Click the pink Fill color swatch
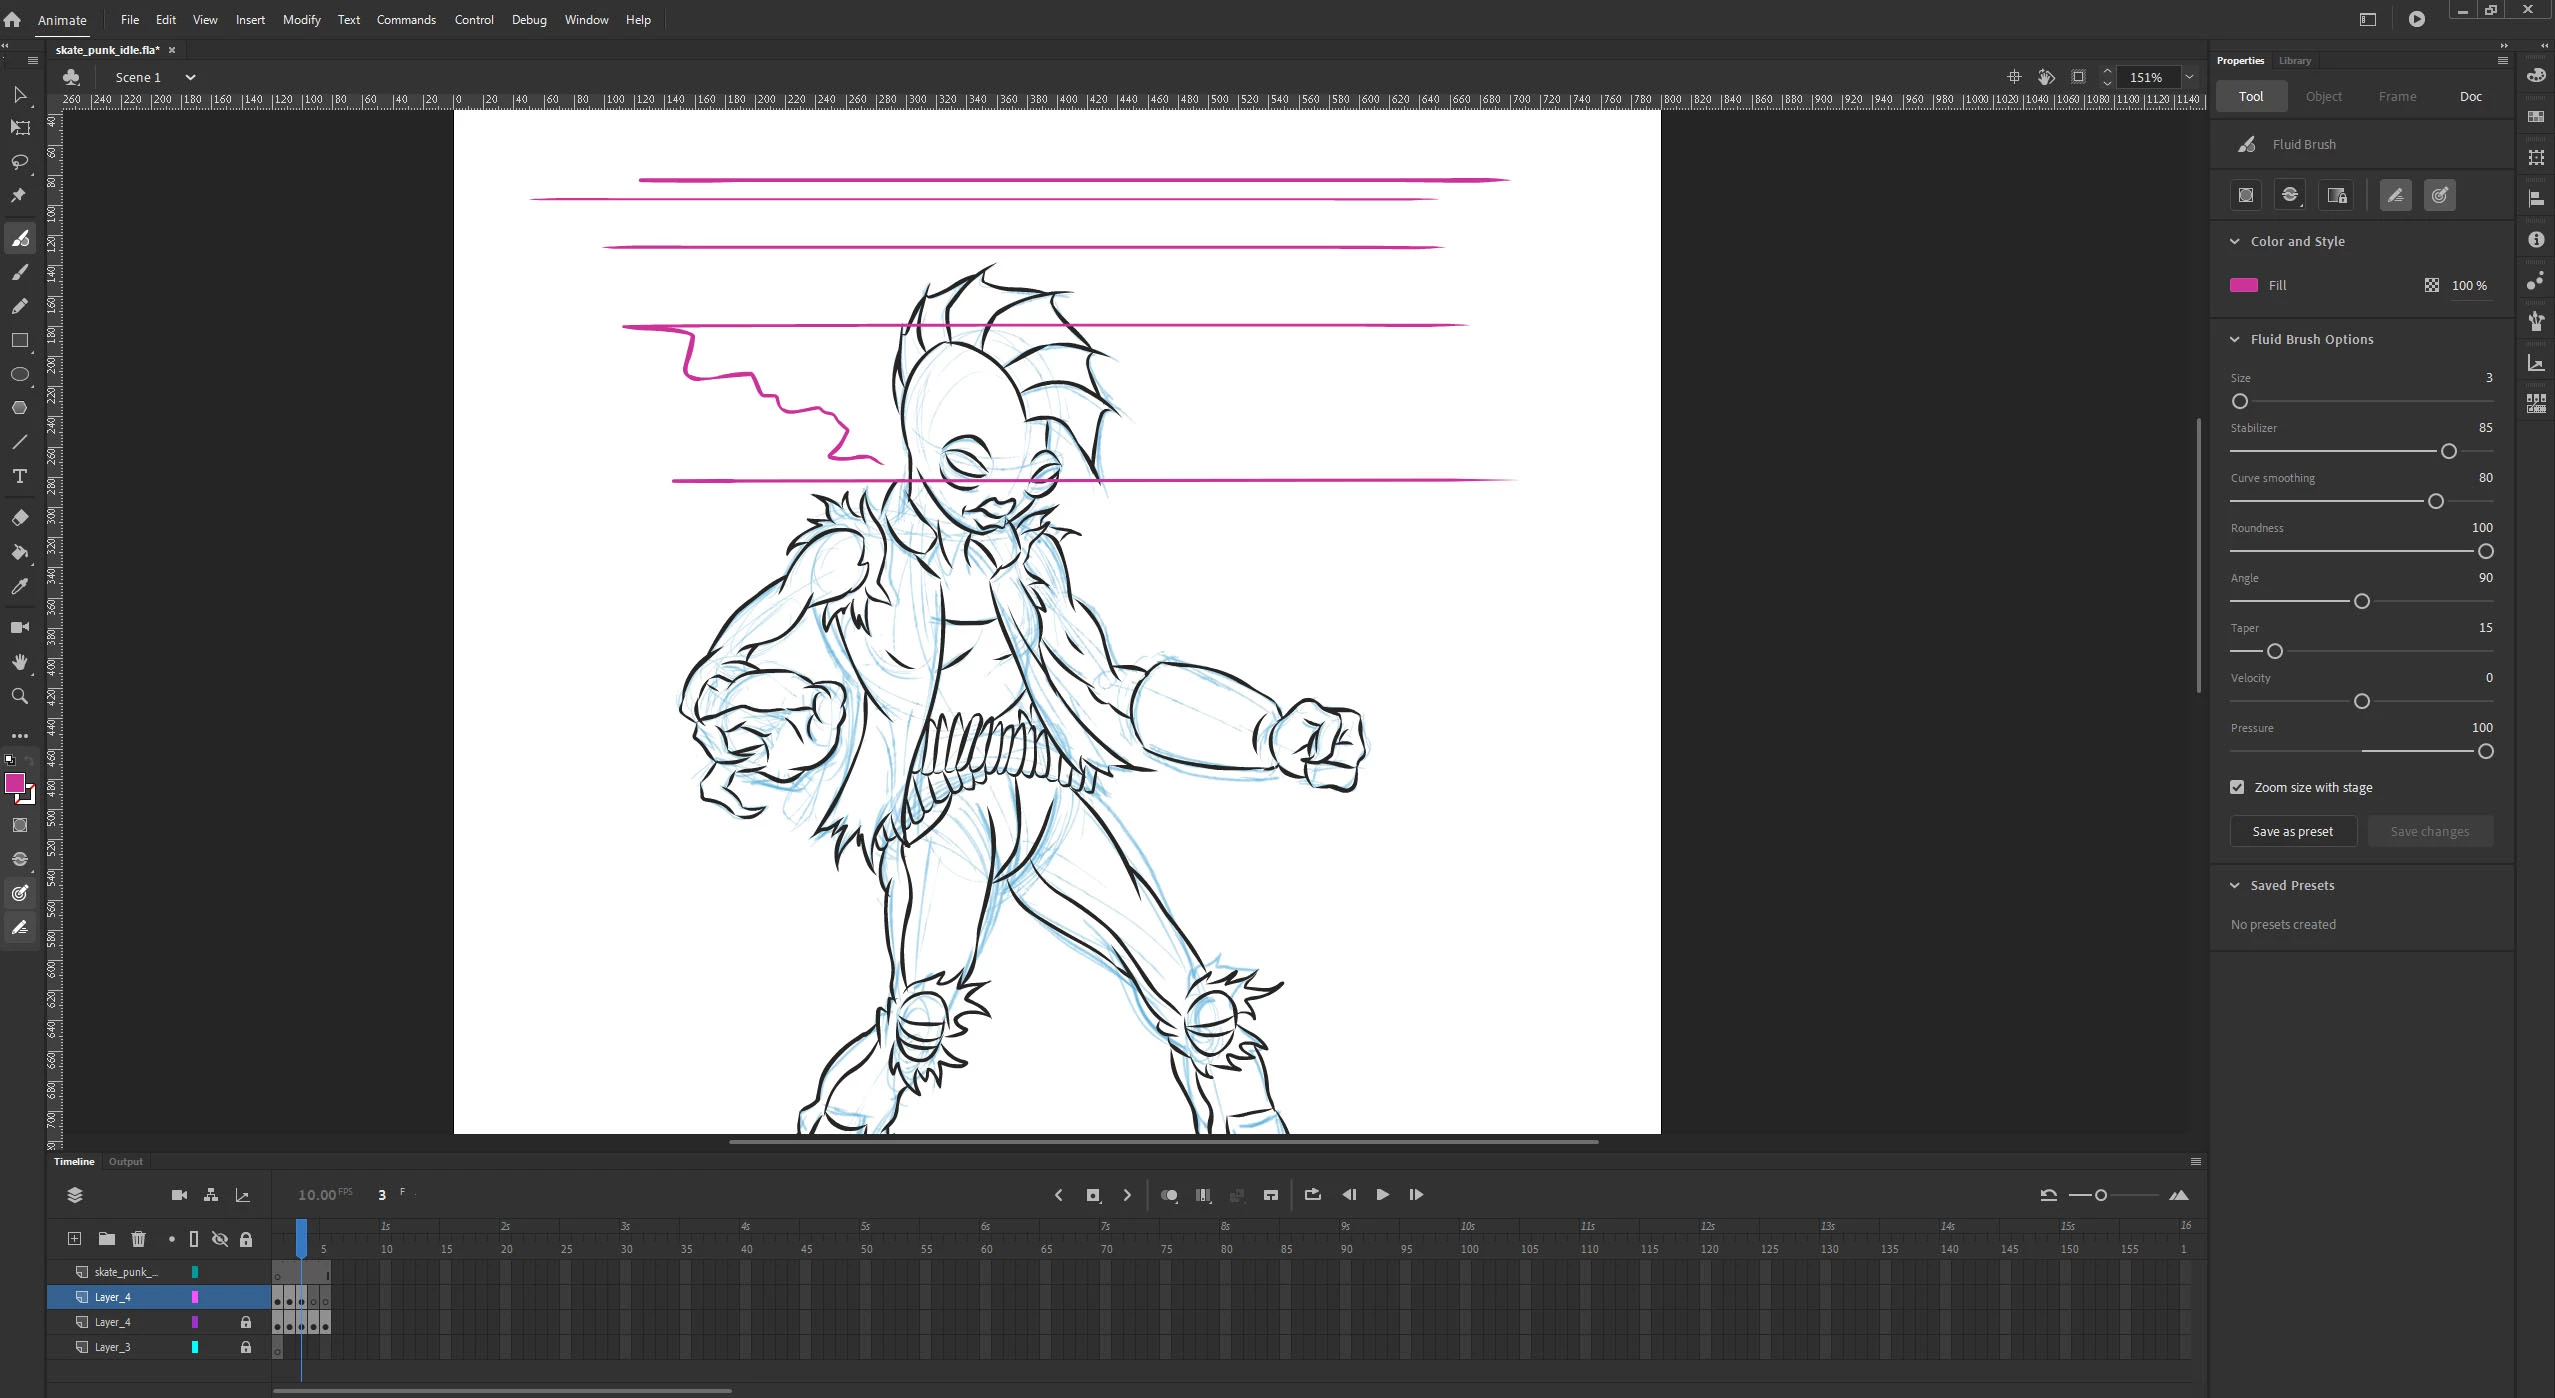This screenshot has height=1398, width=2555. [x=2244, y=285]
